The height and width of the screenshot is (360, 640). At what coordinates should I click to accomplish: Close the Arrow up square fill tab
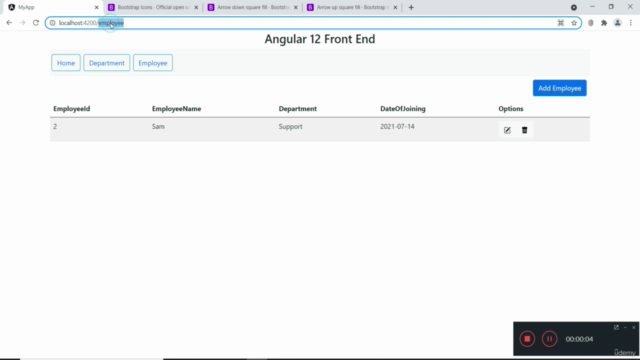395,7
